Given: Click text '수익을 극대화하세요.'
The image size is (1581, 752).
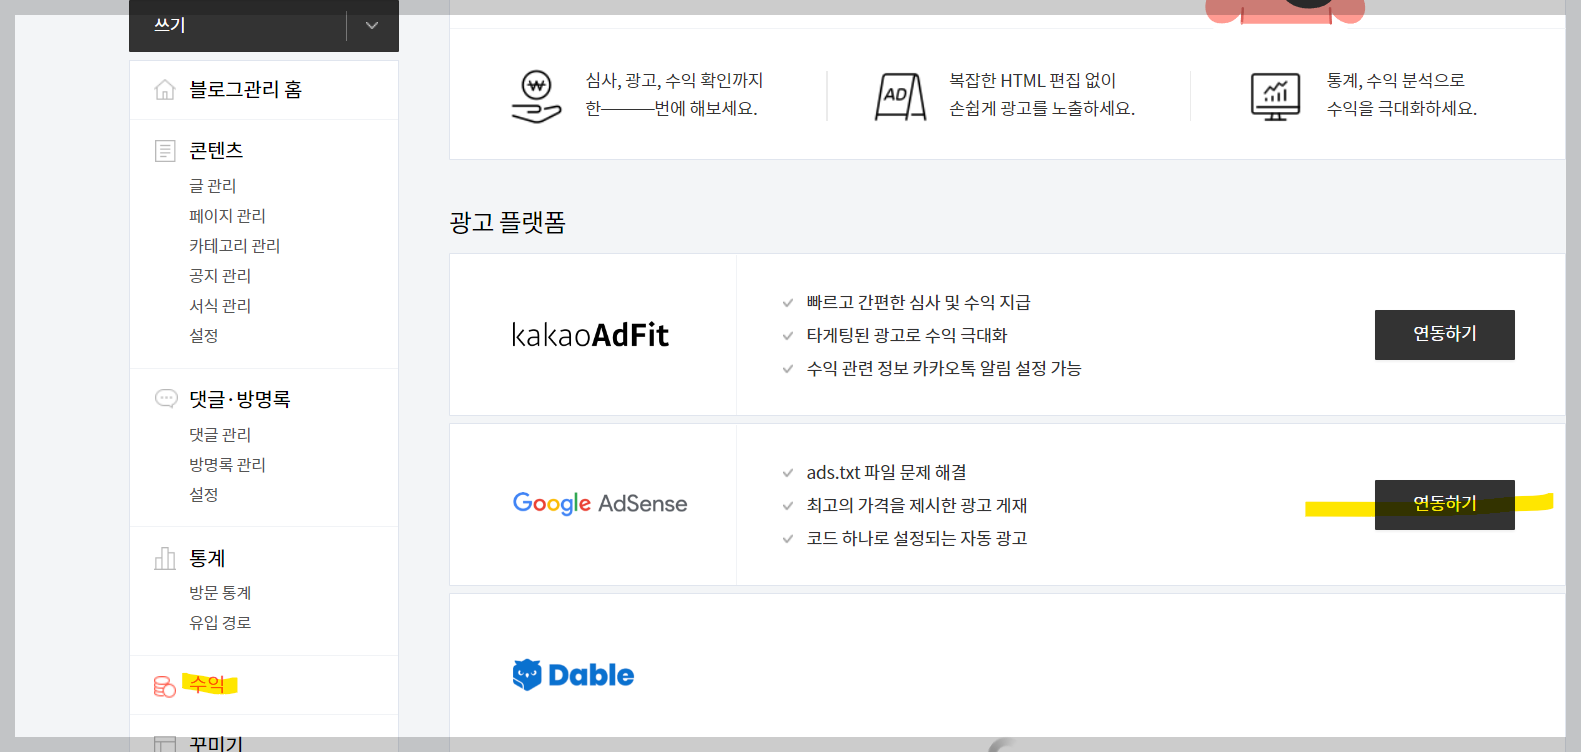Looking at the screenshot, I should tap(1402, 109).
